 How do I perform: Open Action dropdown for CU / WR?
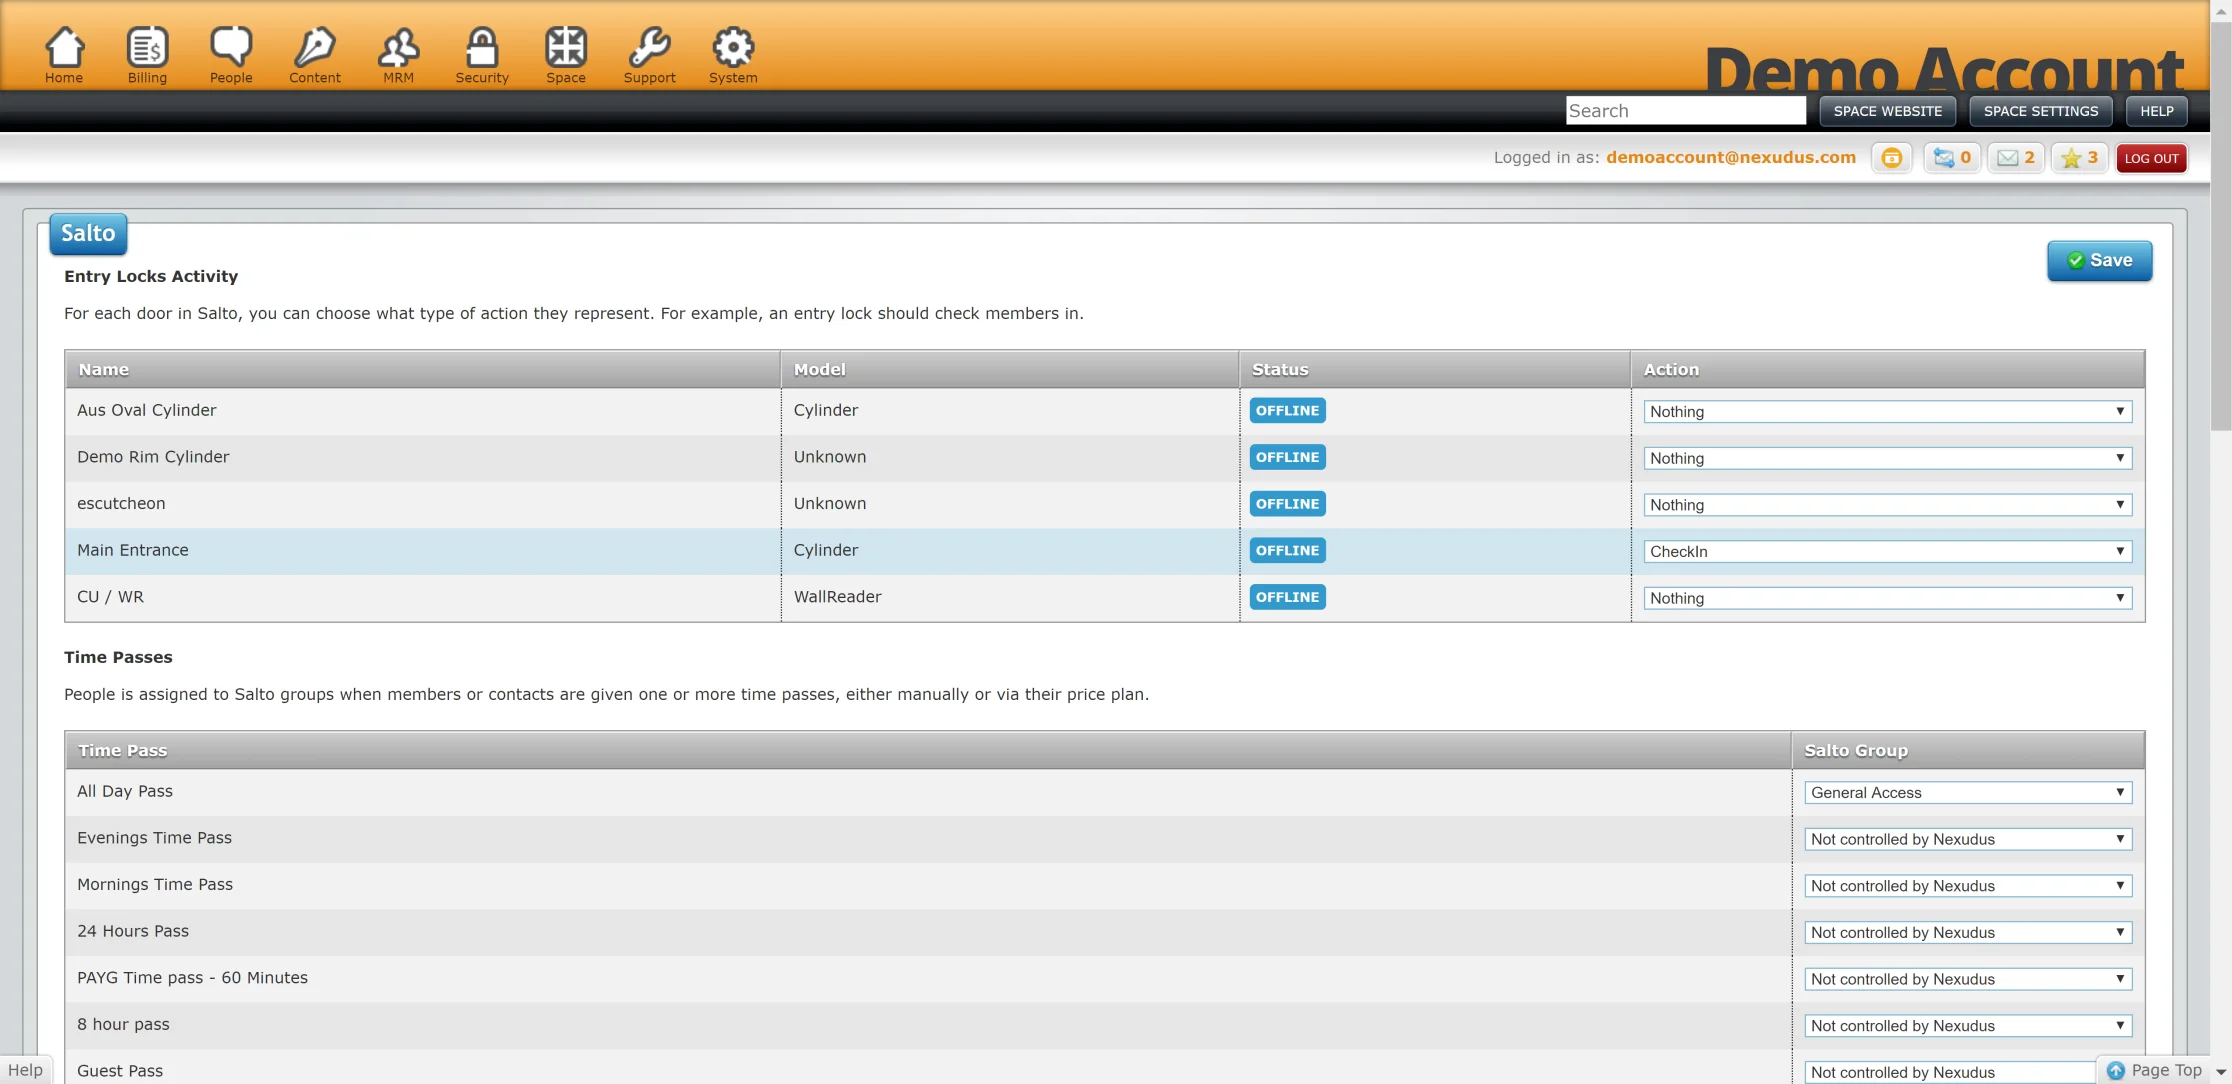tap(1887, 598)
